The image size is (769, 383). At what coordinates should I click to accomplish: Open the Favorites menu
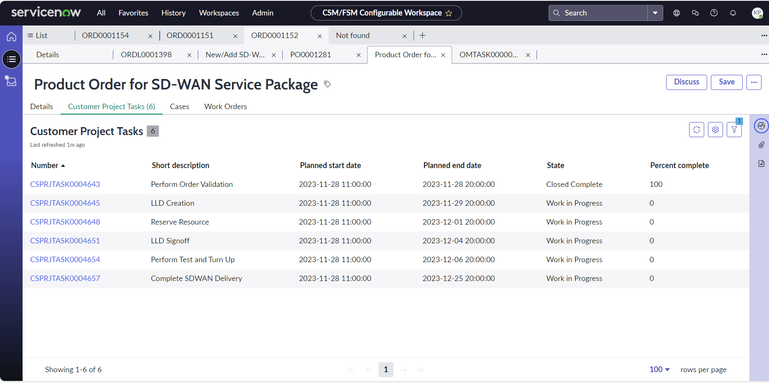coord(133,13)
